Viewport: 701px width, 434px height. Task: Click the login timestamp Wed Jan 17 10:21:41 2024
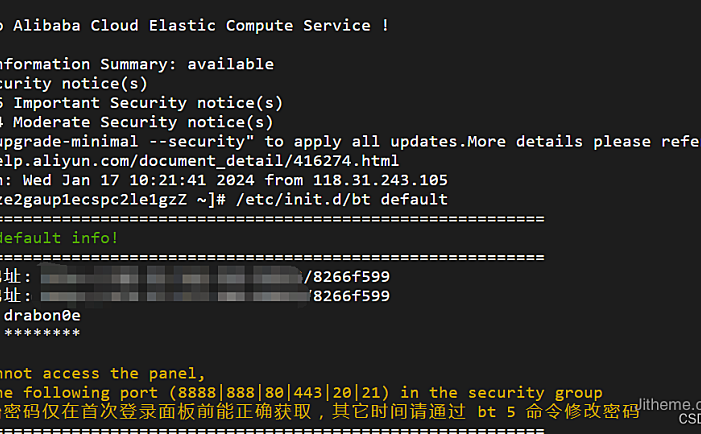click(139, 180)
